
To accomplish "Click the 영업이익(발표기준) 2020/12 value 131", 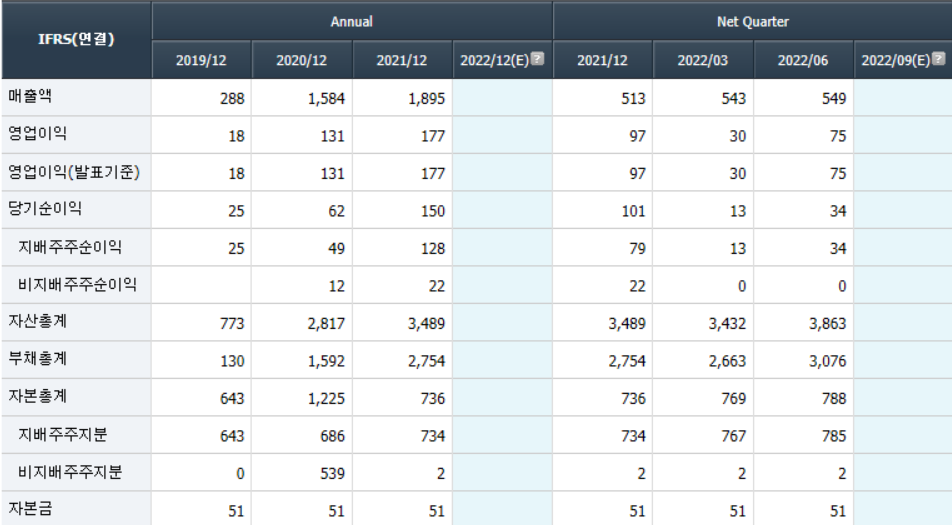I will pos(333,174).
